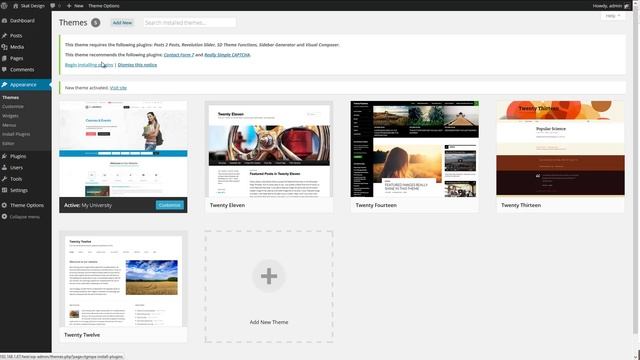This screenshot has height=360, width=640.
Task: Click the large plus icon to add theme
Action: point(269,276)
